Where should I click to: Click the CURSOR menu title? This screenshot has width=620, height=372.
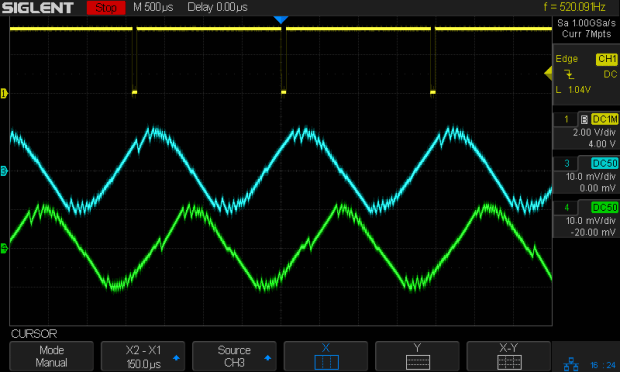[34, 334]
